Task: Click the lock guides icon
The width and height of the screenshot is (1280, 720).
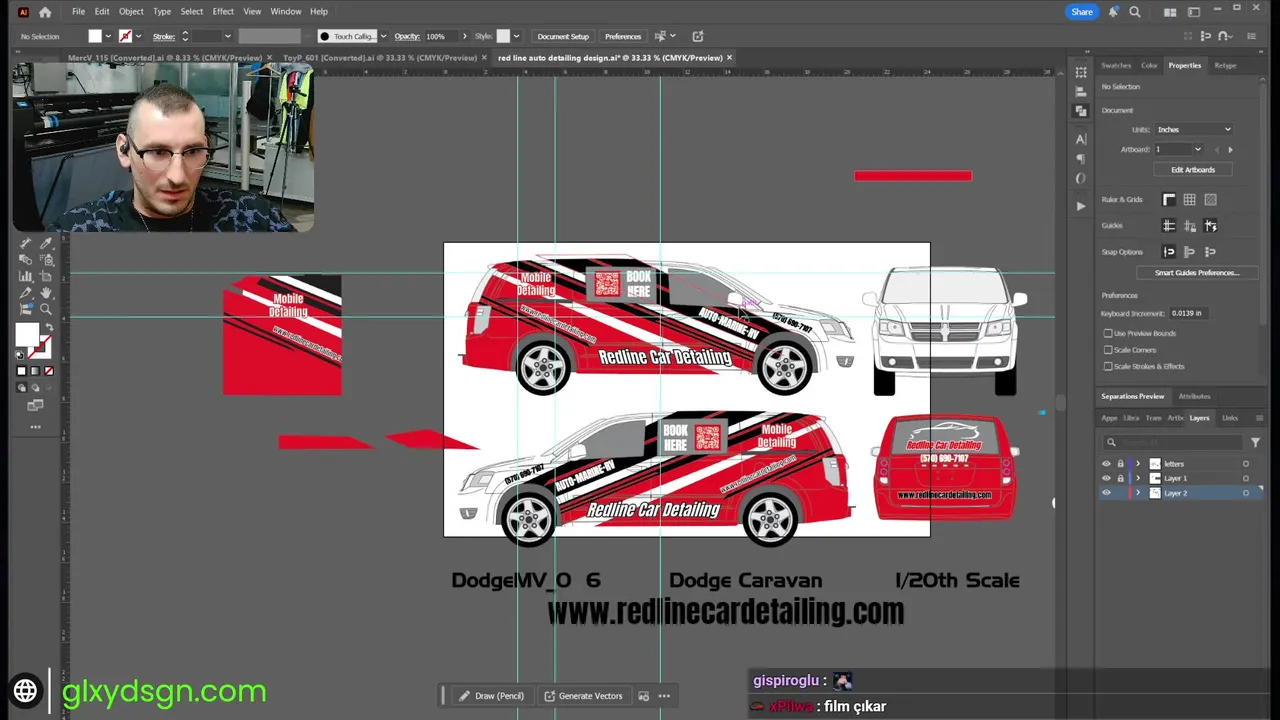Action: click(x=1189, y=226)
